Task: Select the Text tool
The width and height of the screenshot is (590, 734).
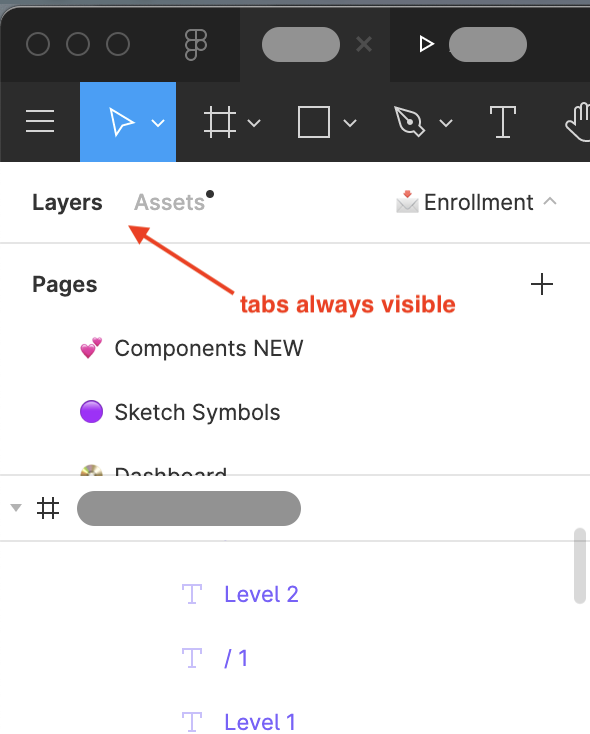Action: click(502, 122)
